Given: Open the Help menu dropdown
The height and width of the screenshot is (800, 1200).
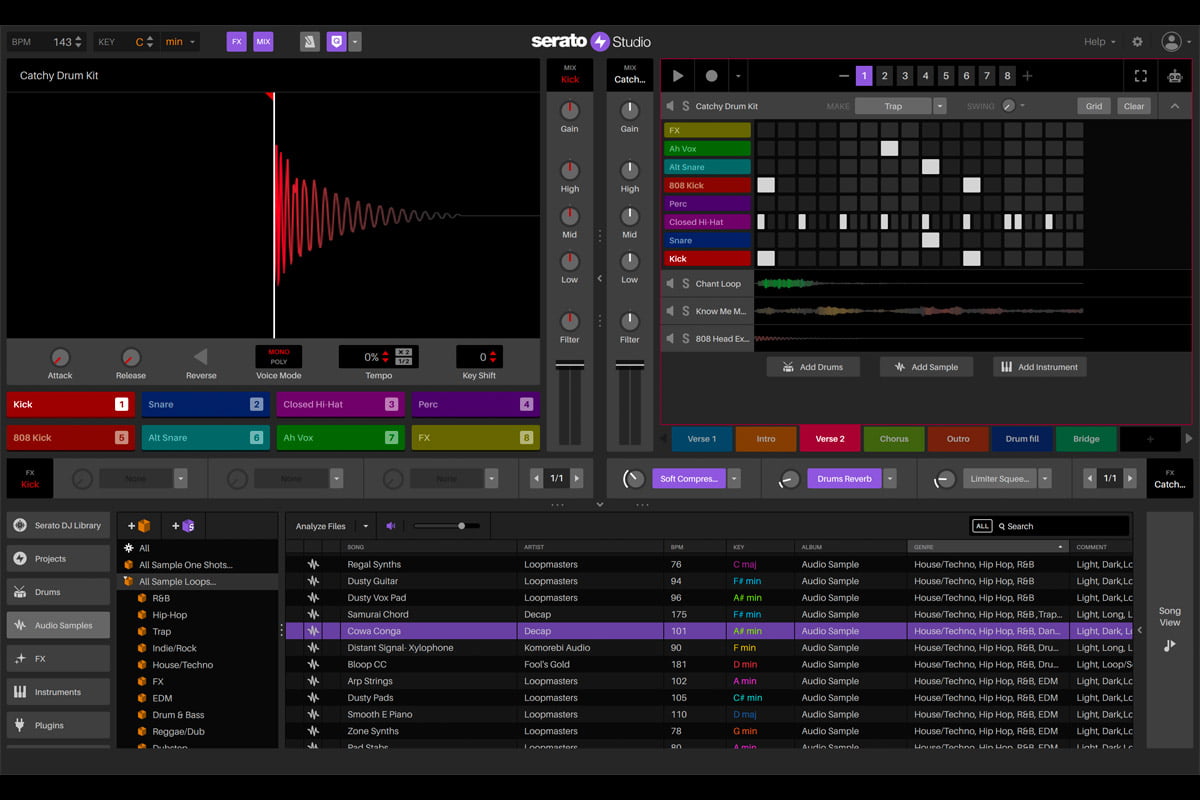Looking at the screenshot, I should click(1101, 42).
